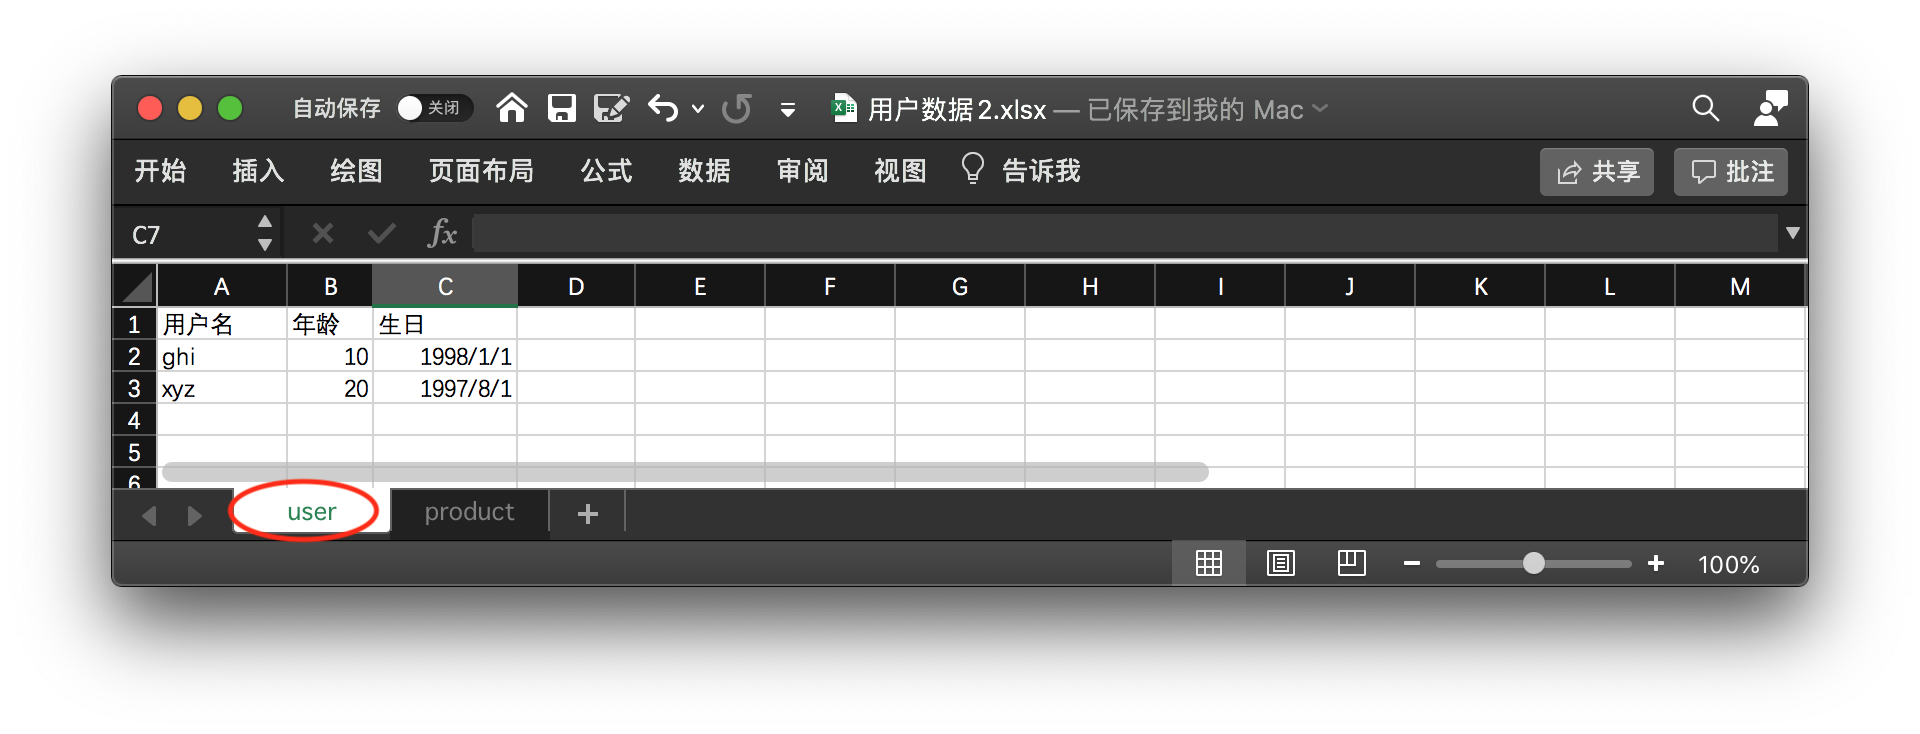Select column A header

[222, 287]
